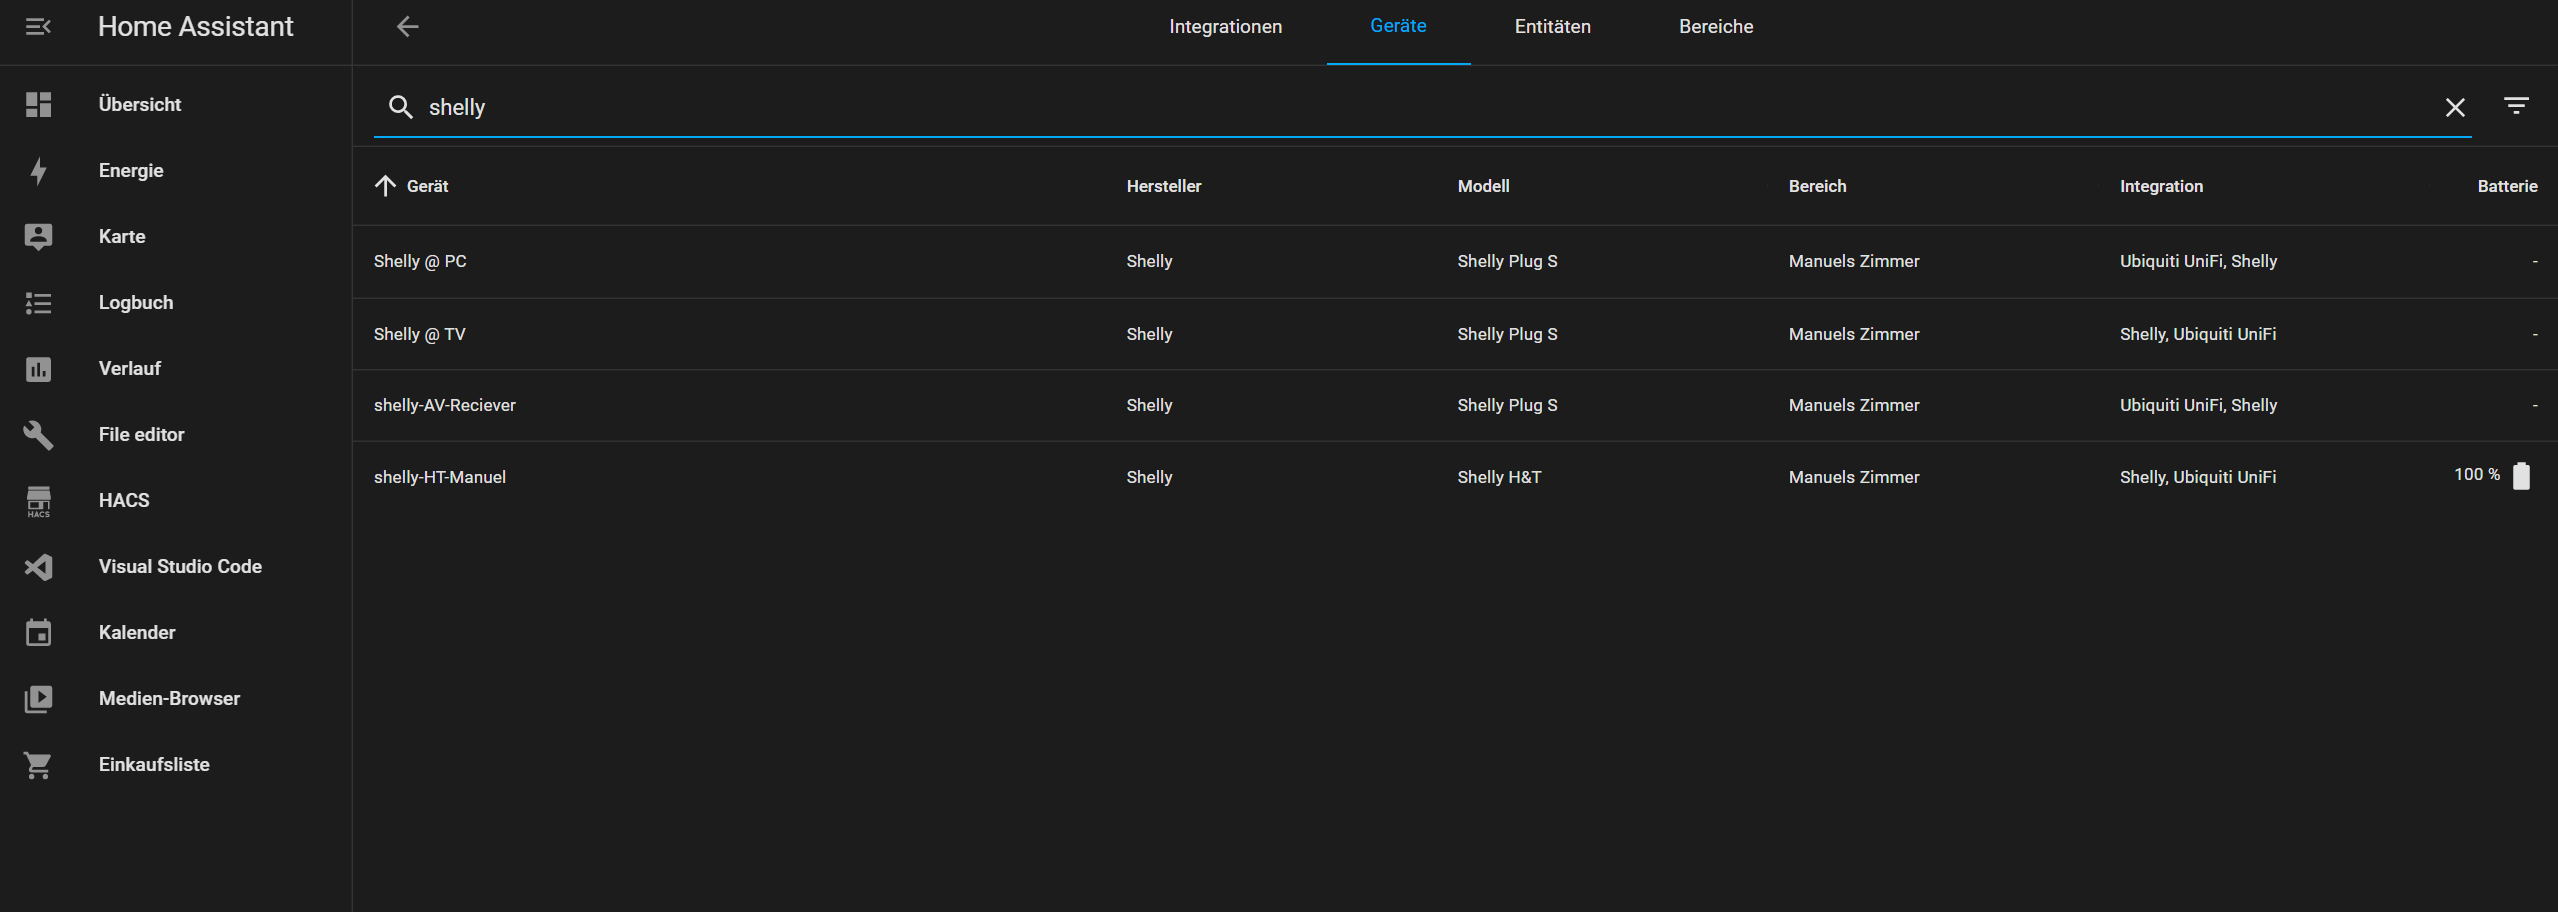The image size is (2558, 912).
Task: Open File editor in the sidebar
Action: [x=176, y=435]
